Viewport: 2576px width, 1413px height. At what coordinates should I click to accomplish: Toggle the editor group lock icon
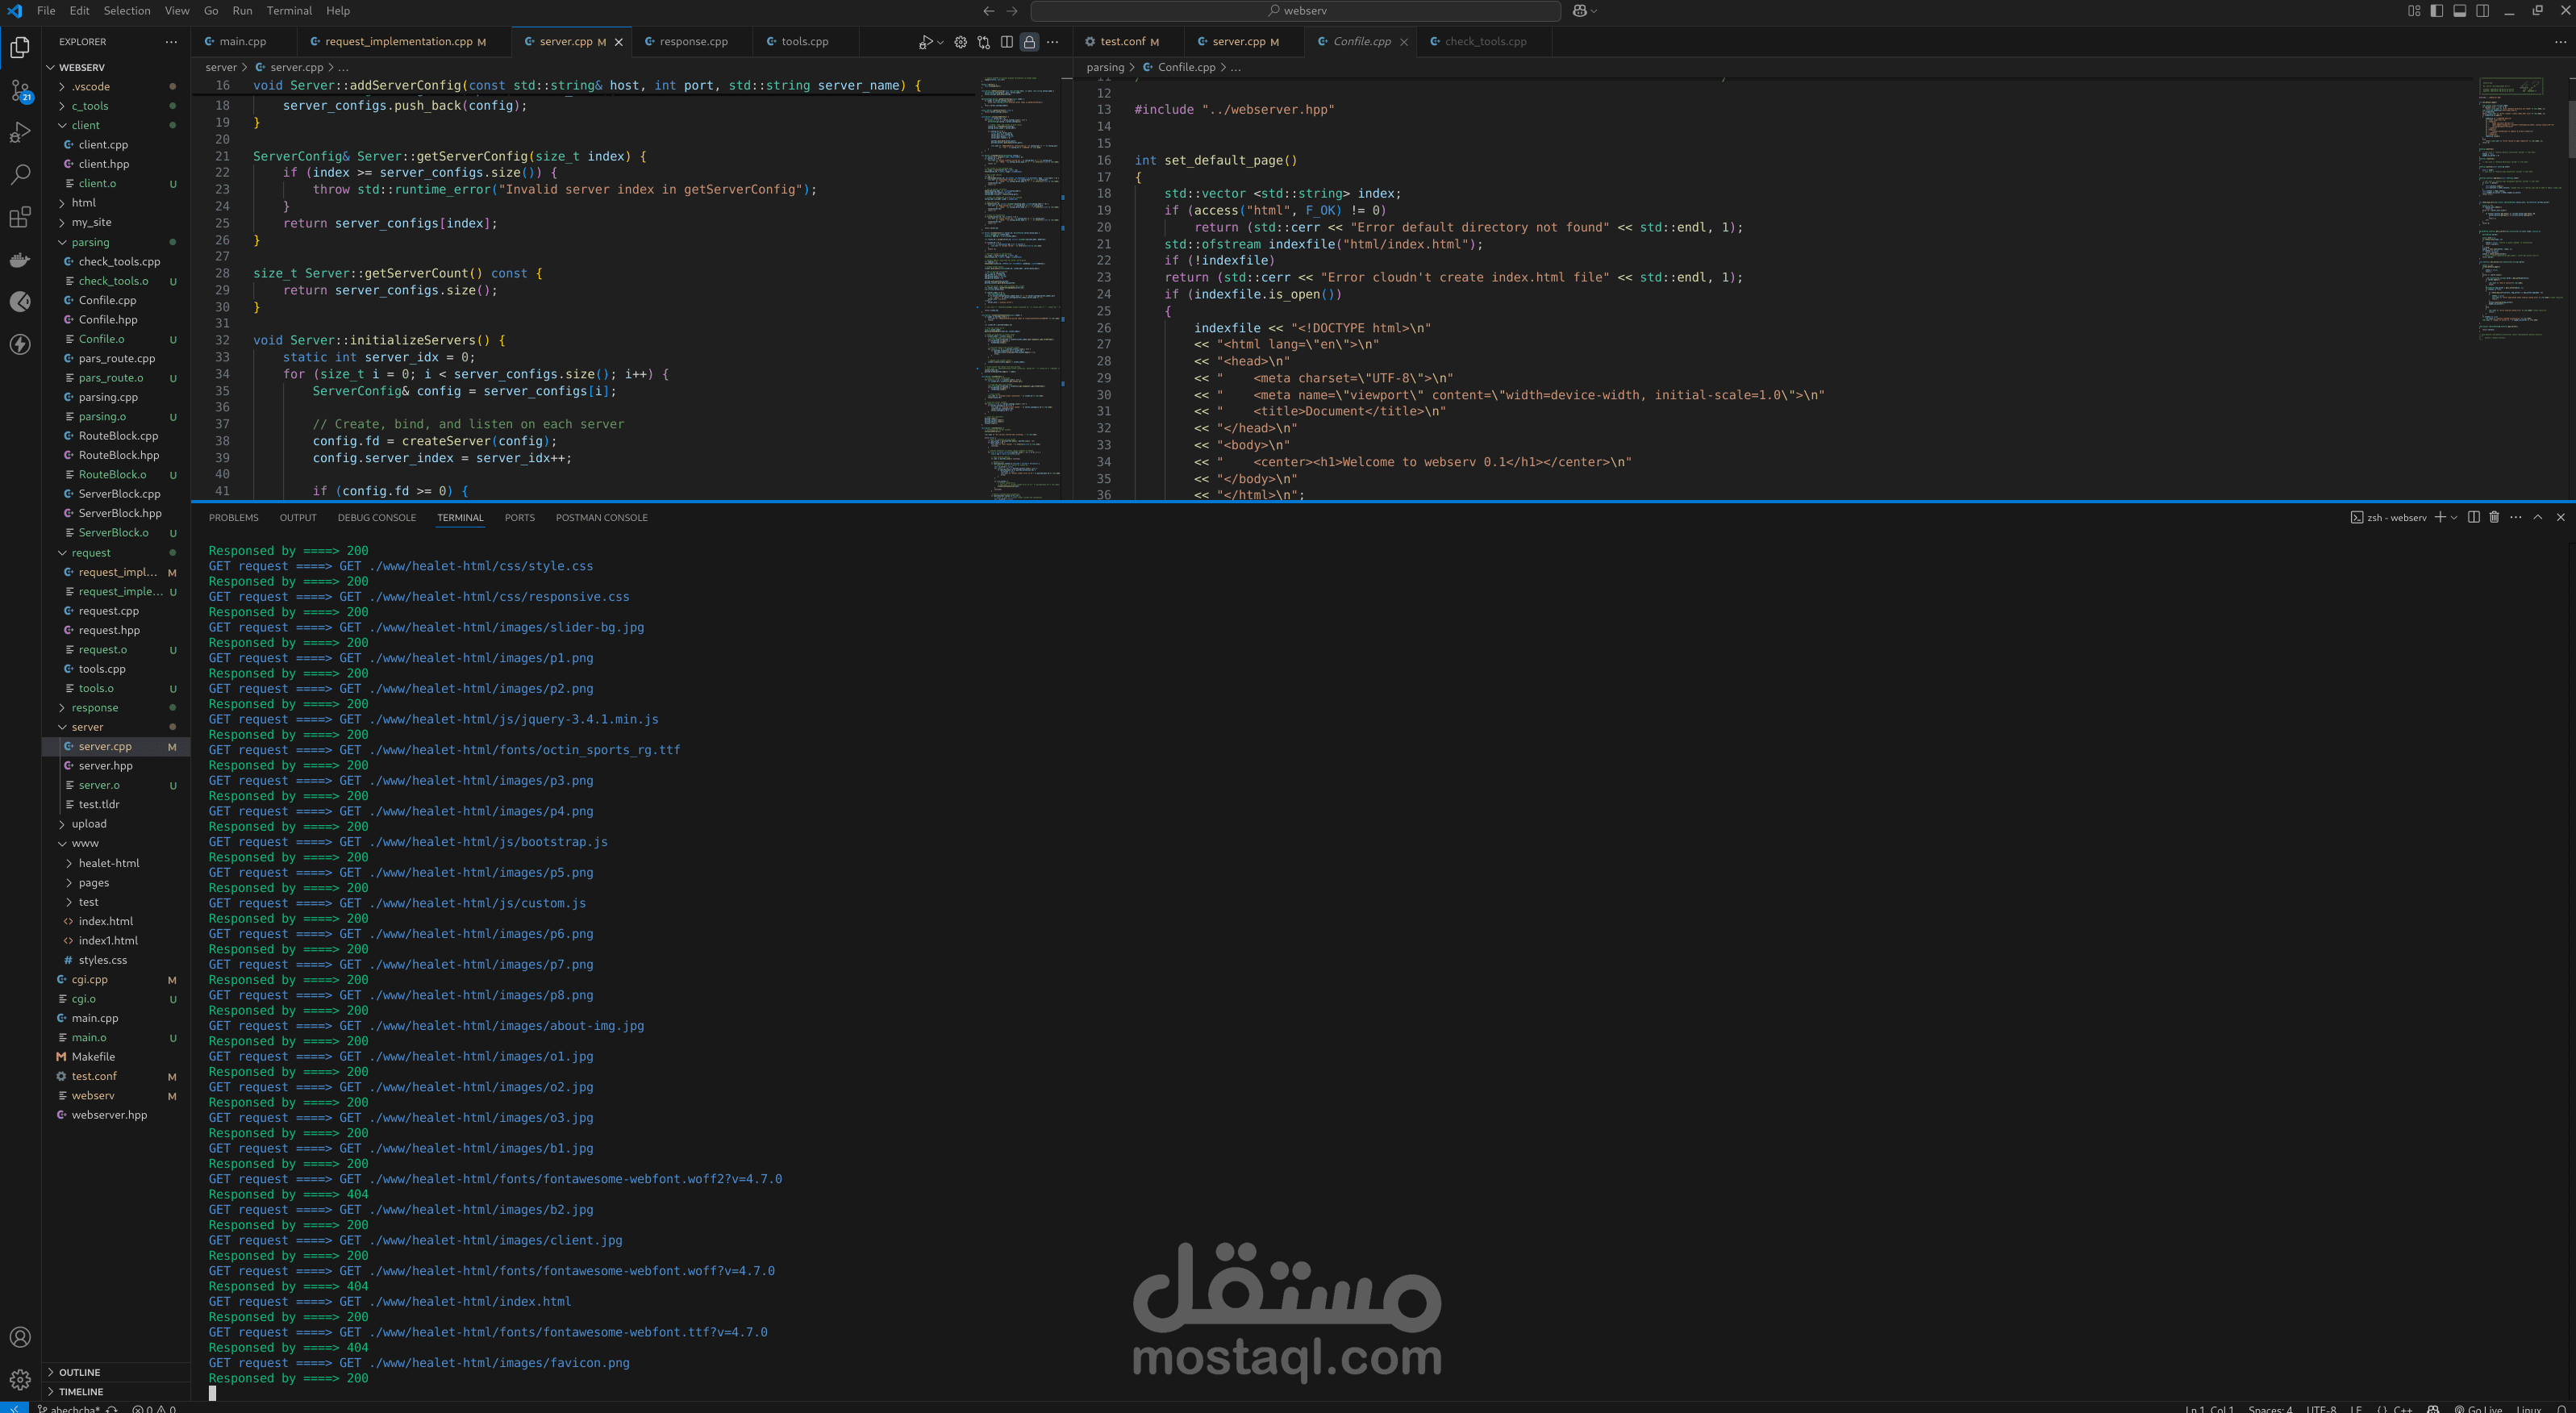(x=1029, y=42)
